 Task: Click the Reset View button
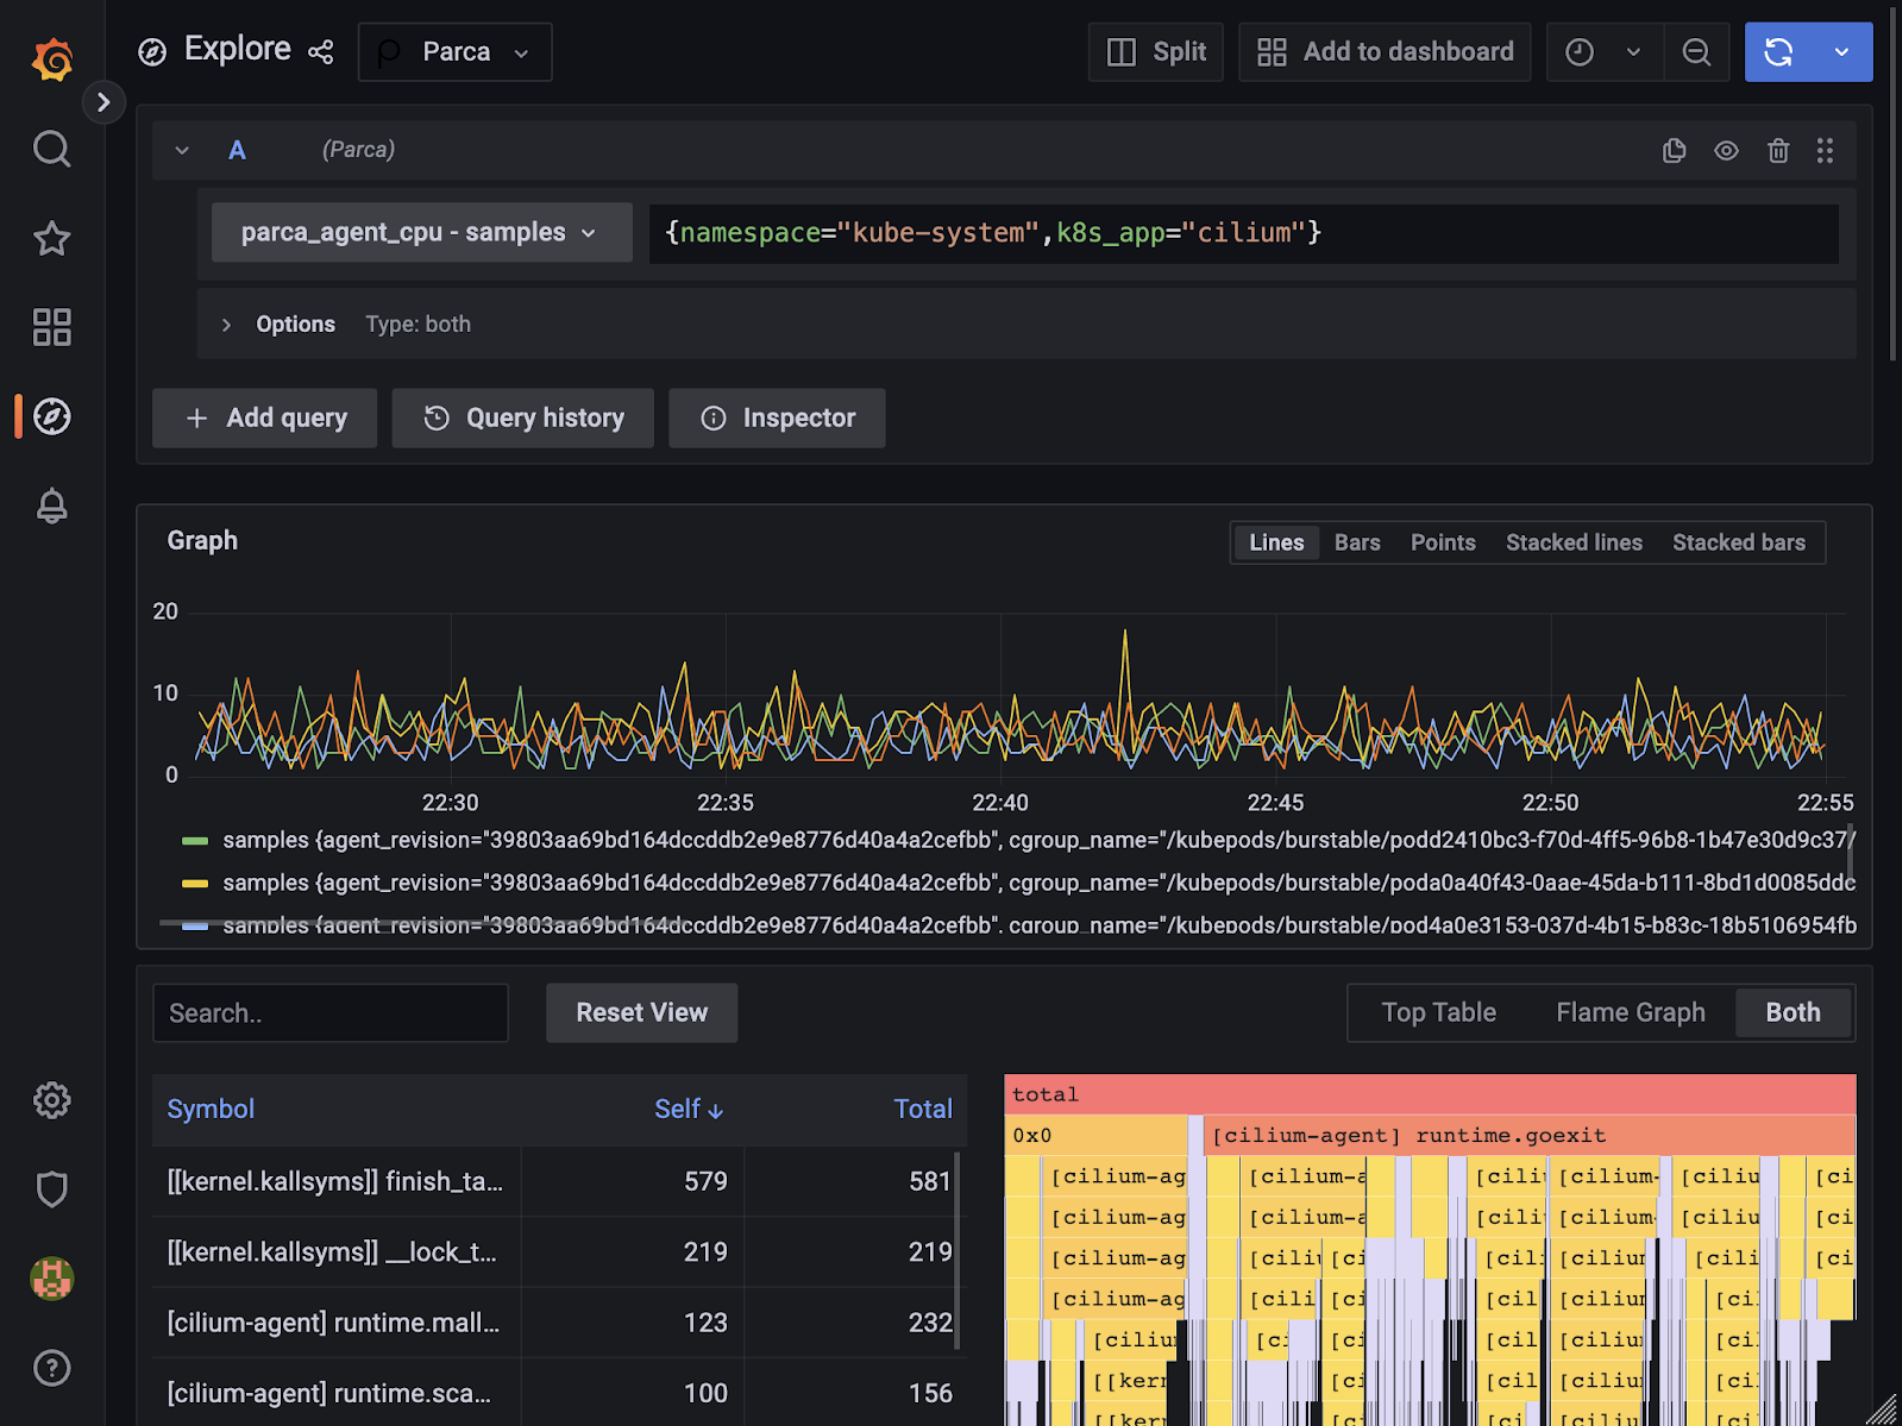[x=642, y=1013]
